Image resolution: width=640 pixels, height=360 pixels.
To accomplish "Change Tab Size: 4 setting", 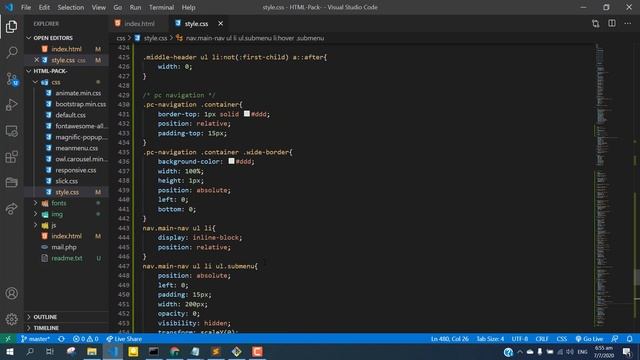I will pos(490,339).
